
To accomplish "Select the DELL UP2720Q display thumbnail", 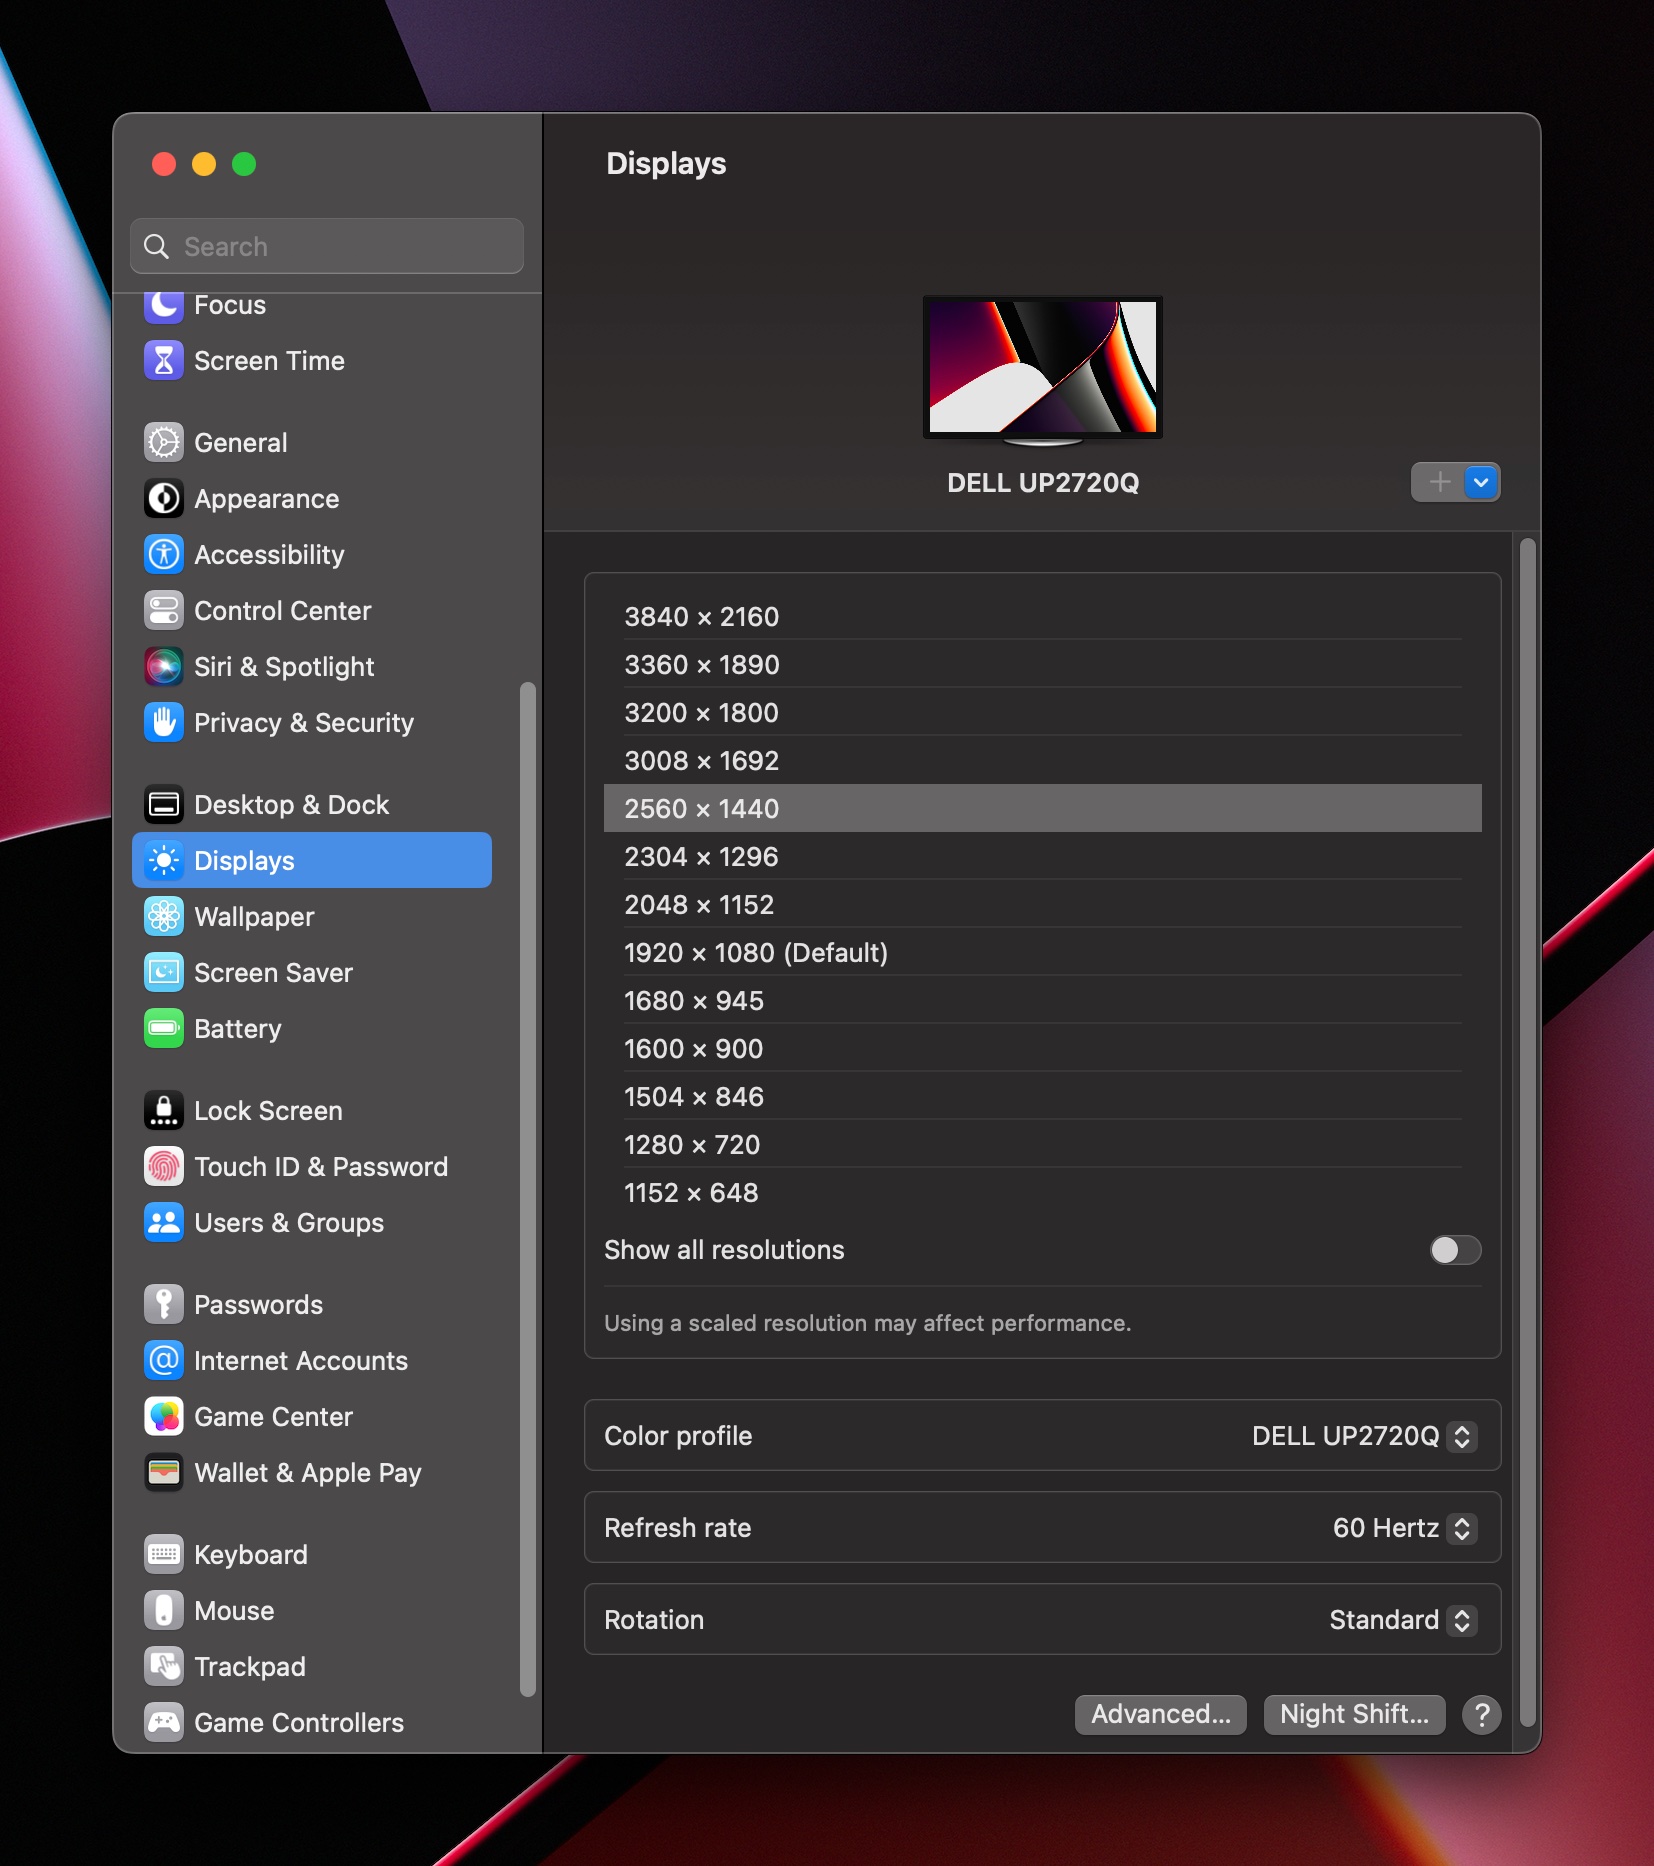I will [x=1042, y=371].
